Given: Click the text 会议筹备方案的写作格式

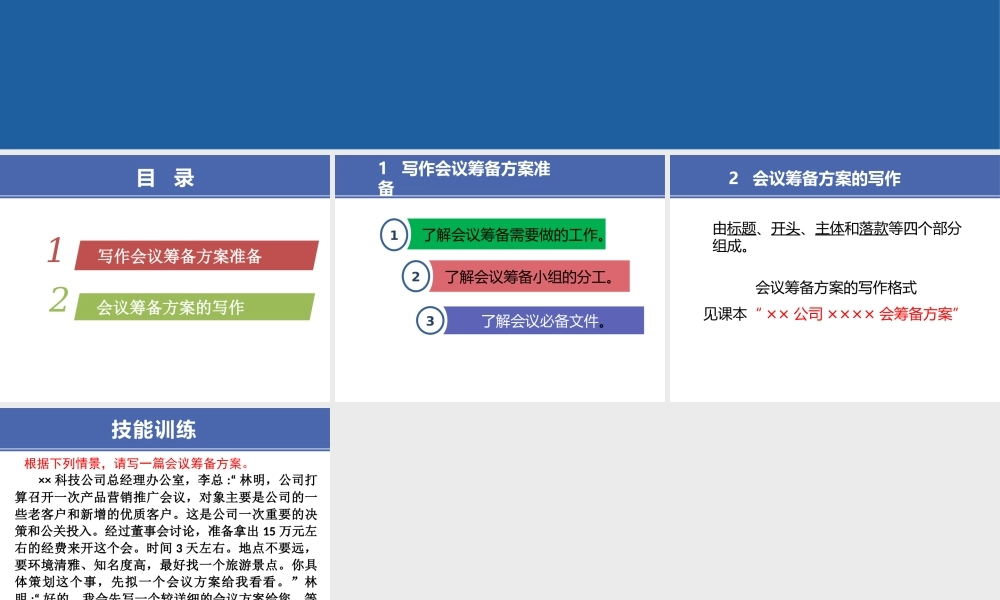Looking at the screenshot, I should 836,287.
